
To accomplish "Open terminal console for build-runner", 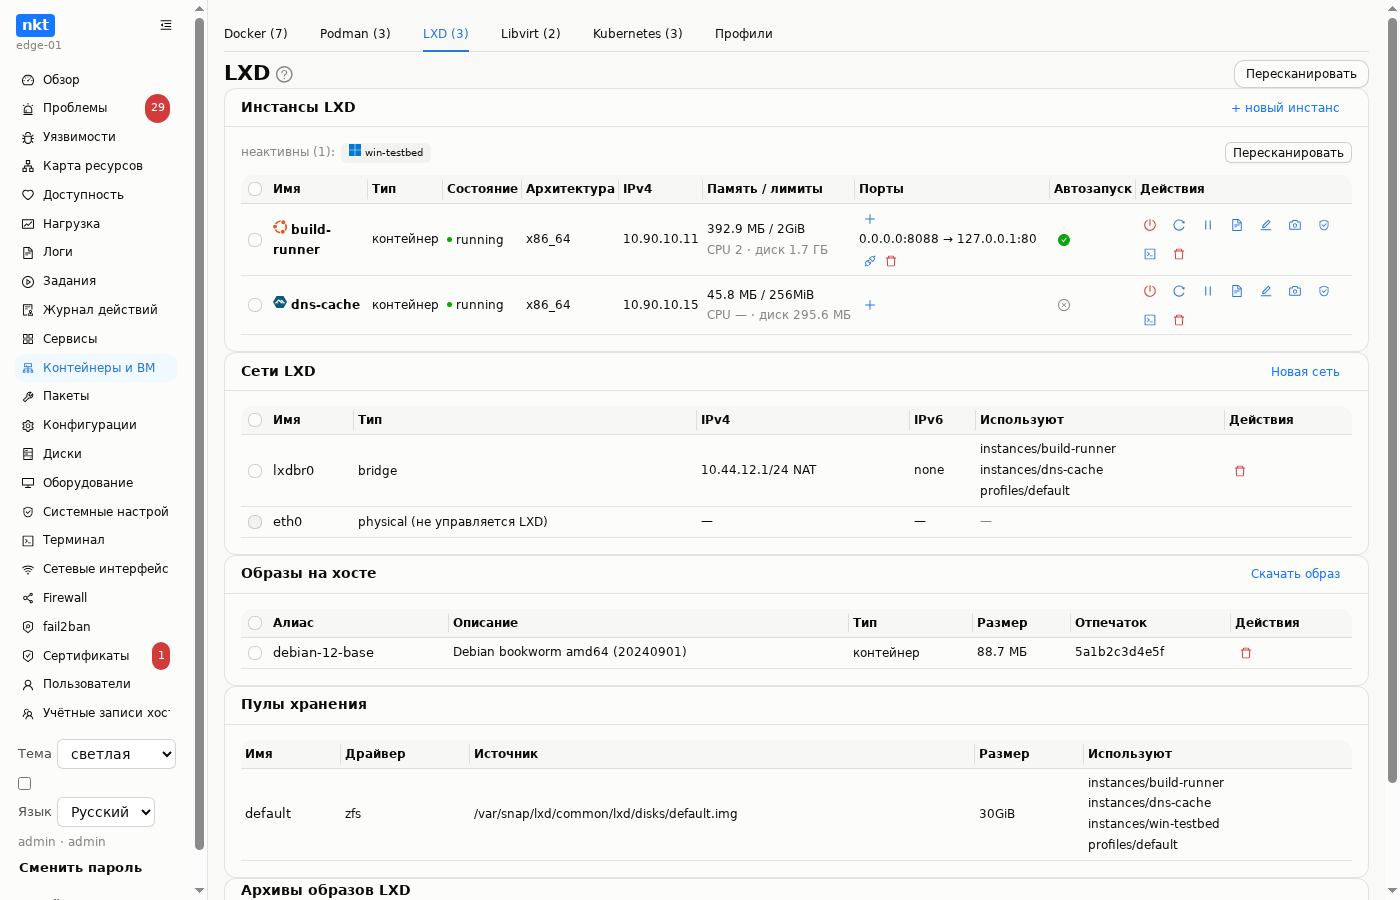I will click(x=1150, y=254).
